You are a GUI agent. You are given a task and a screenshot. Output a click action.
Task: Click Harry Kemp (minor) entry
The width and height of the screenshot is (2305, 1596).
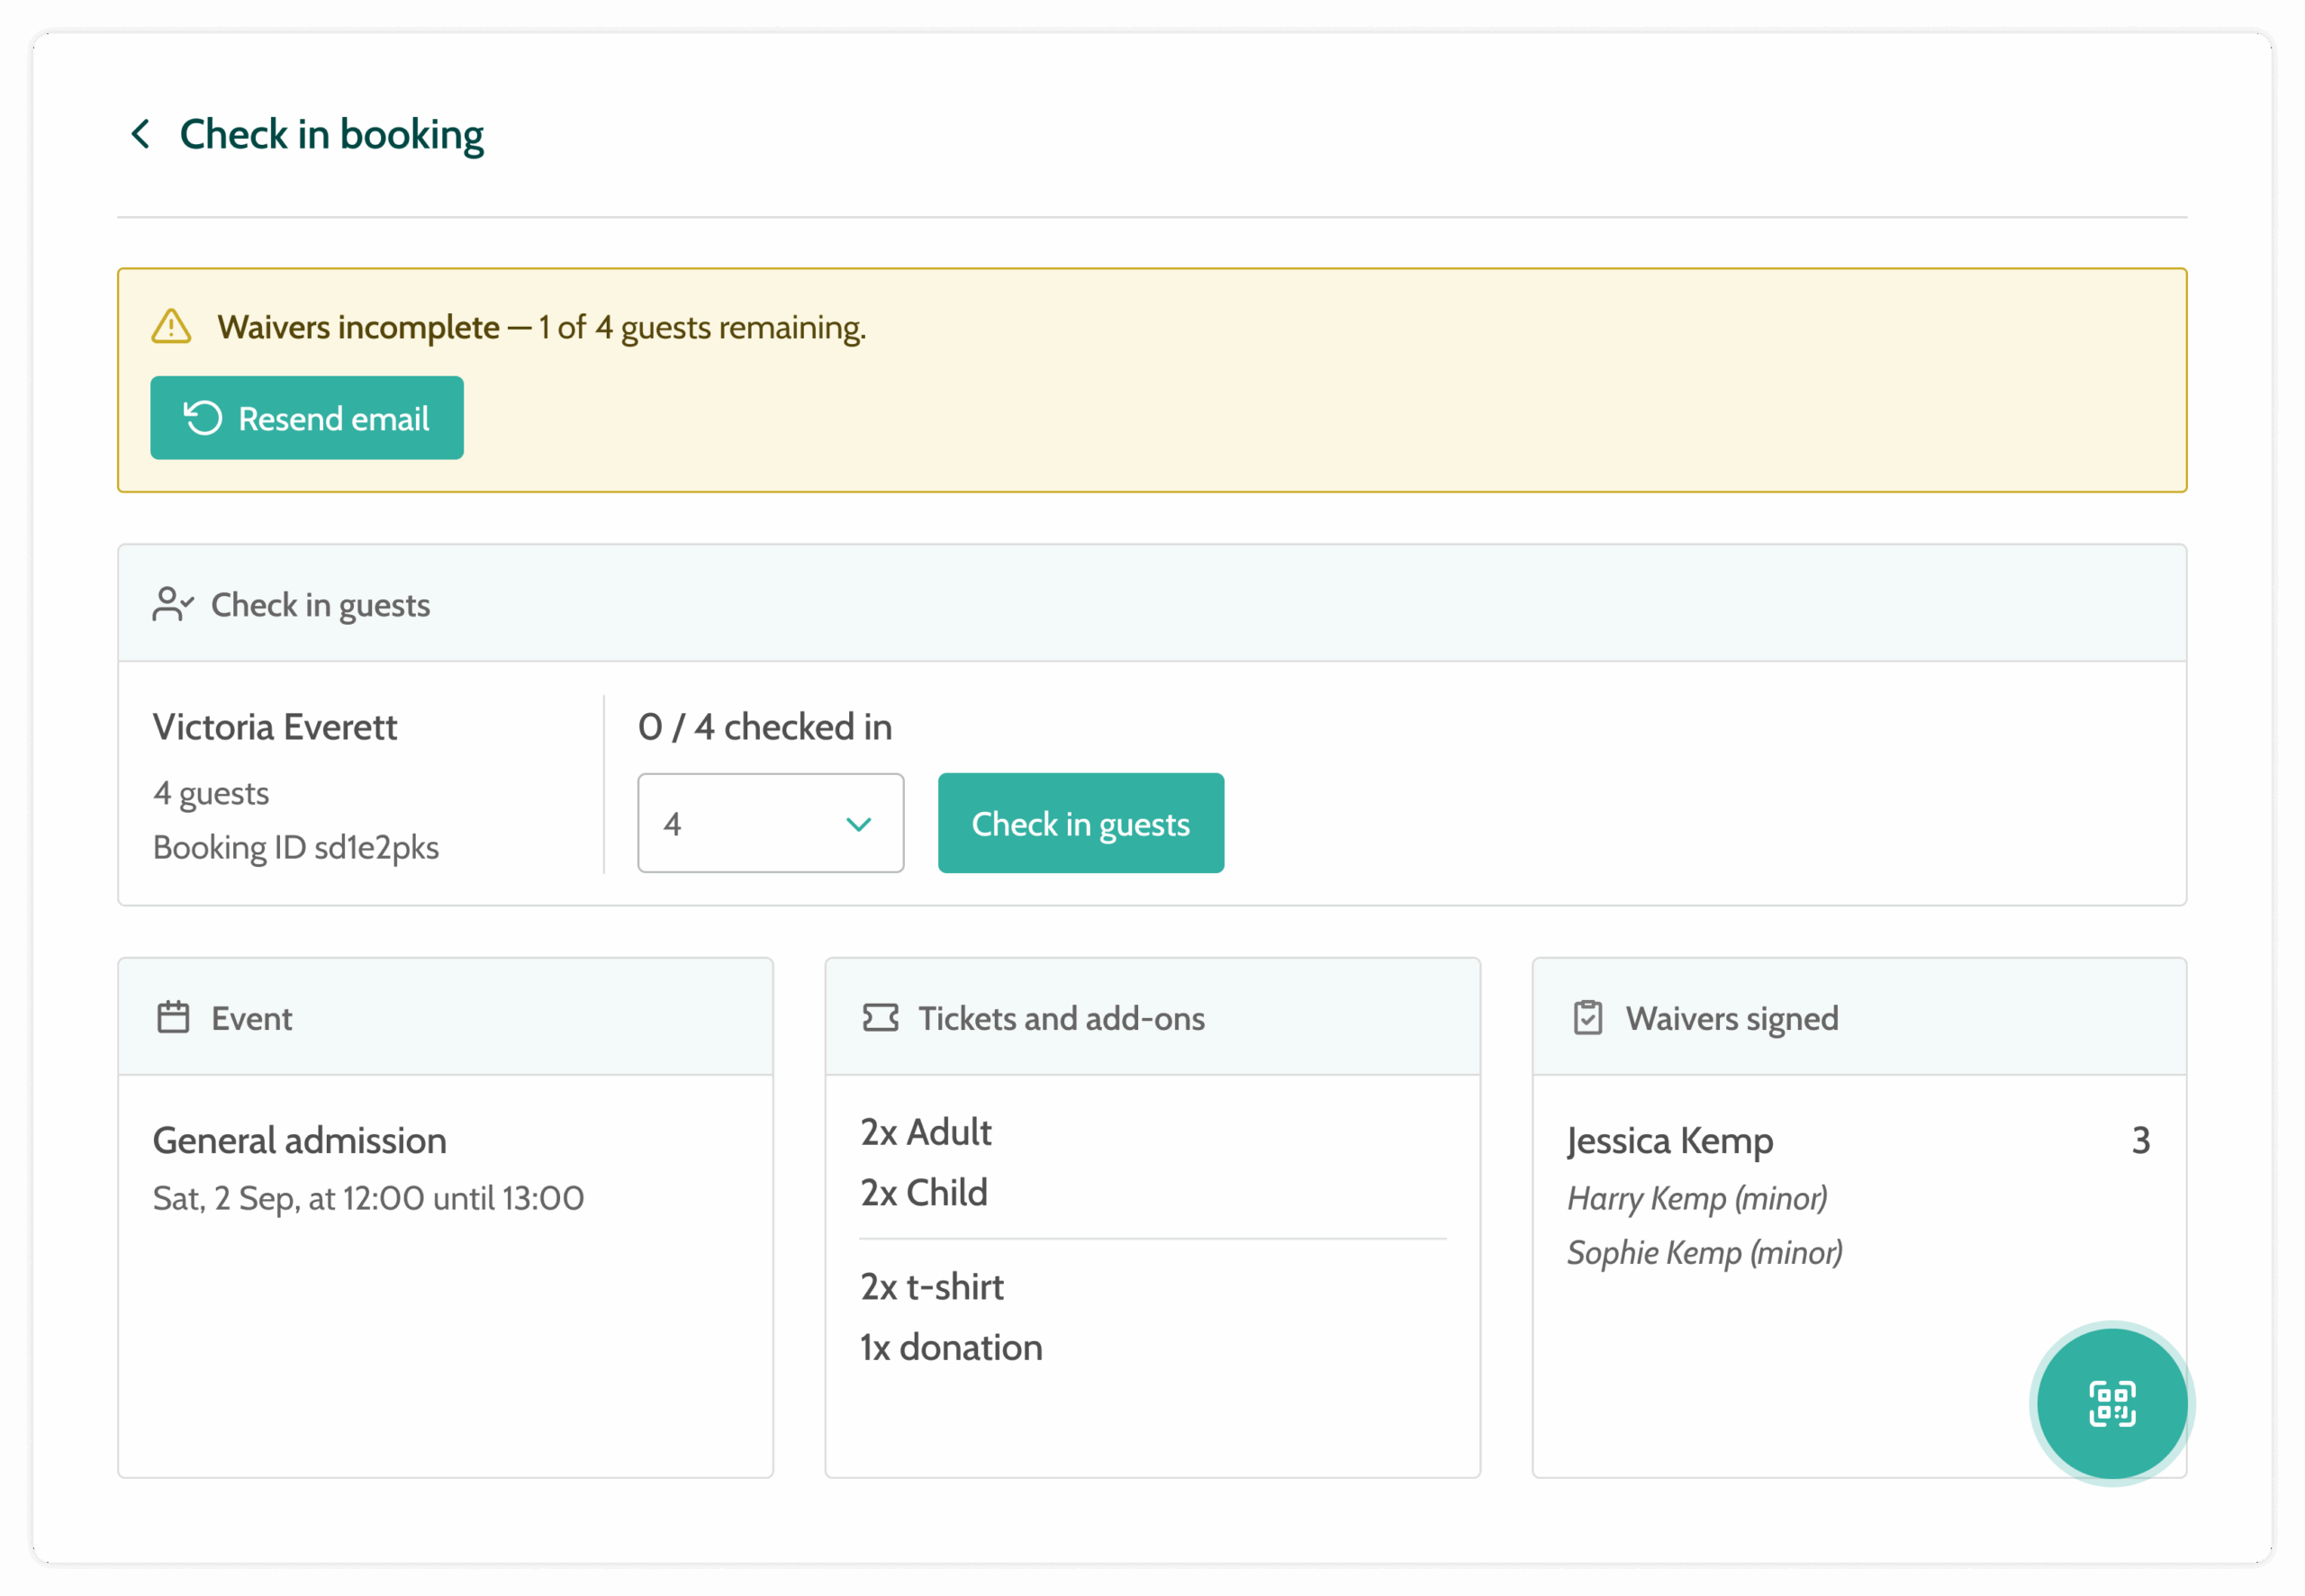coord(1697,1198)
